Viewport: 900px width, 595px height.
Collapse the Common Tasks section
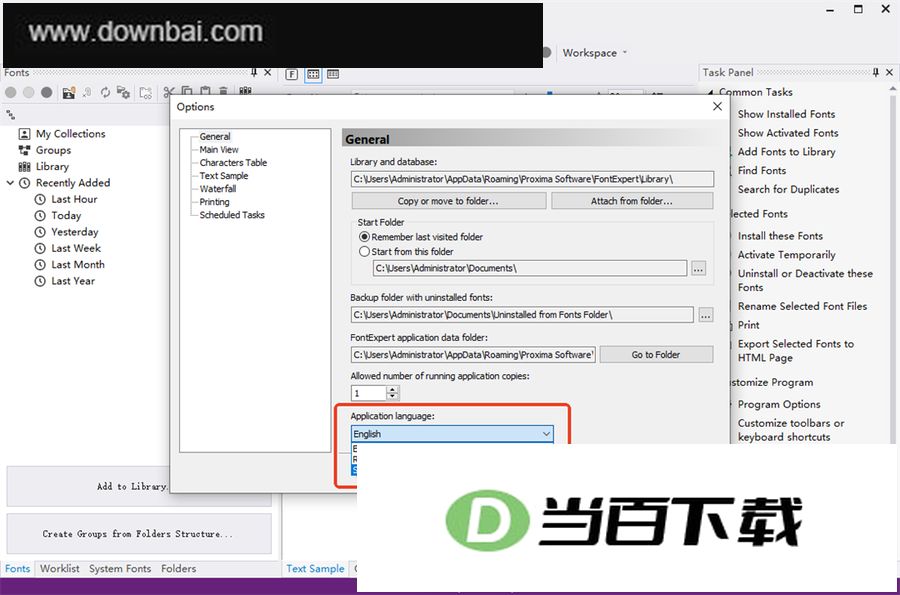coord(710,92)
